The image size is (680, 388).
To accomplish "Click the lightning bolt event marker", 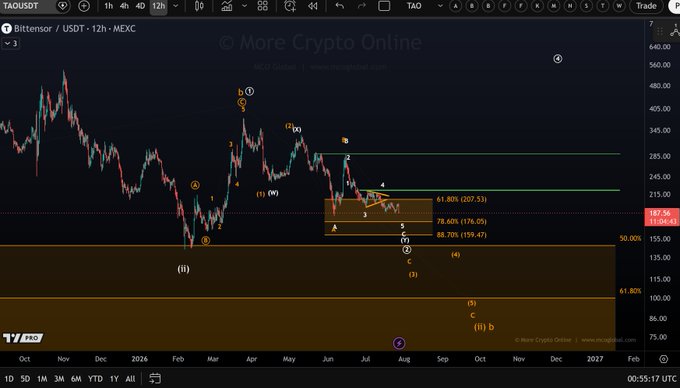I will pos(399,343).
